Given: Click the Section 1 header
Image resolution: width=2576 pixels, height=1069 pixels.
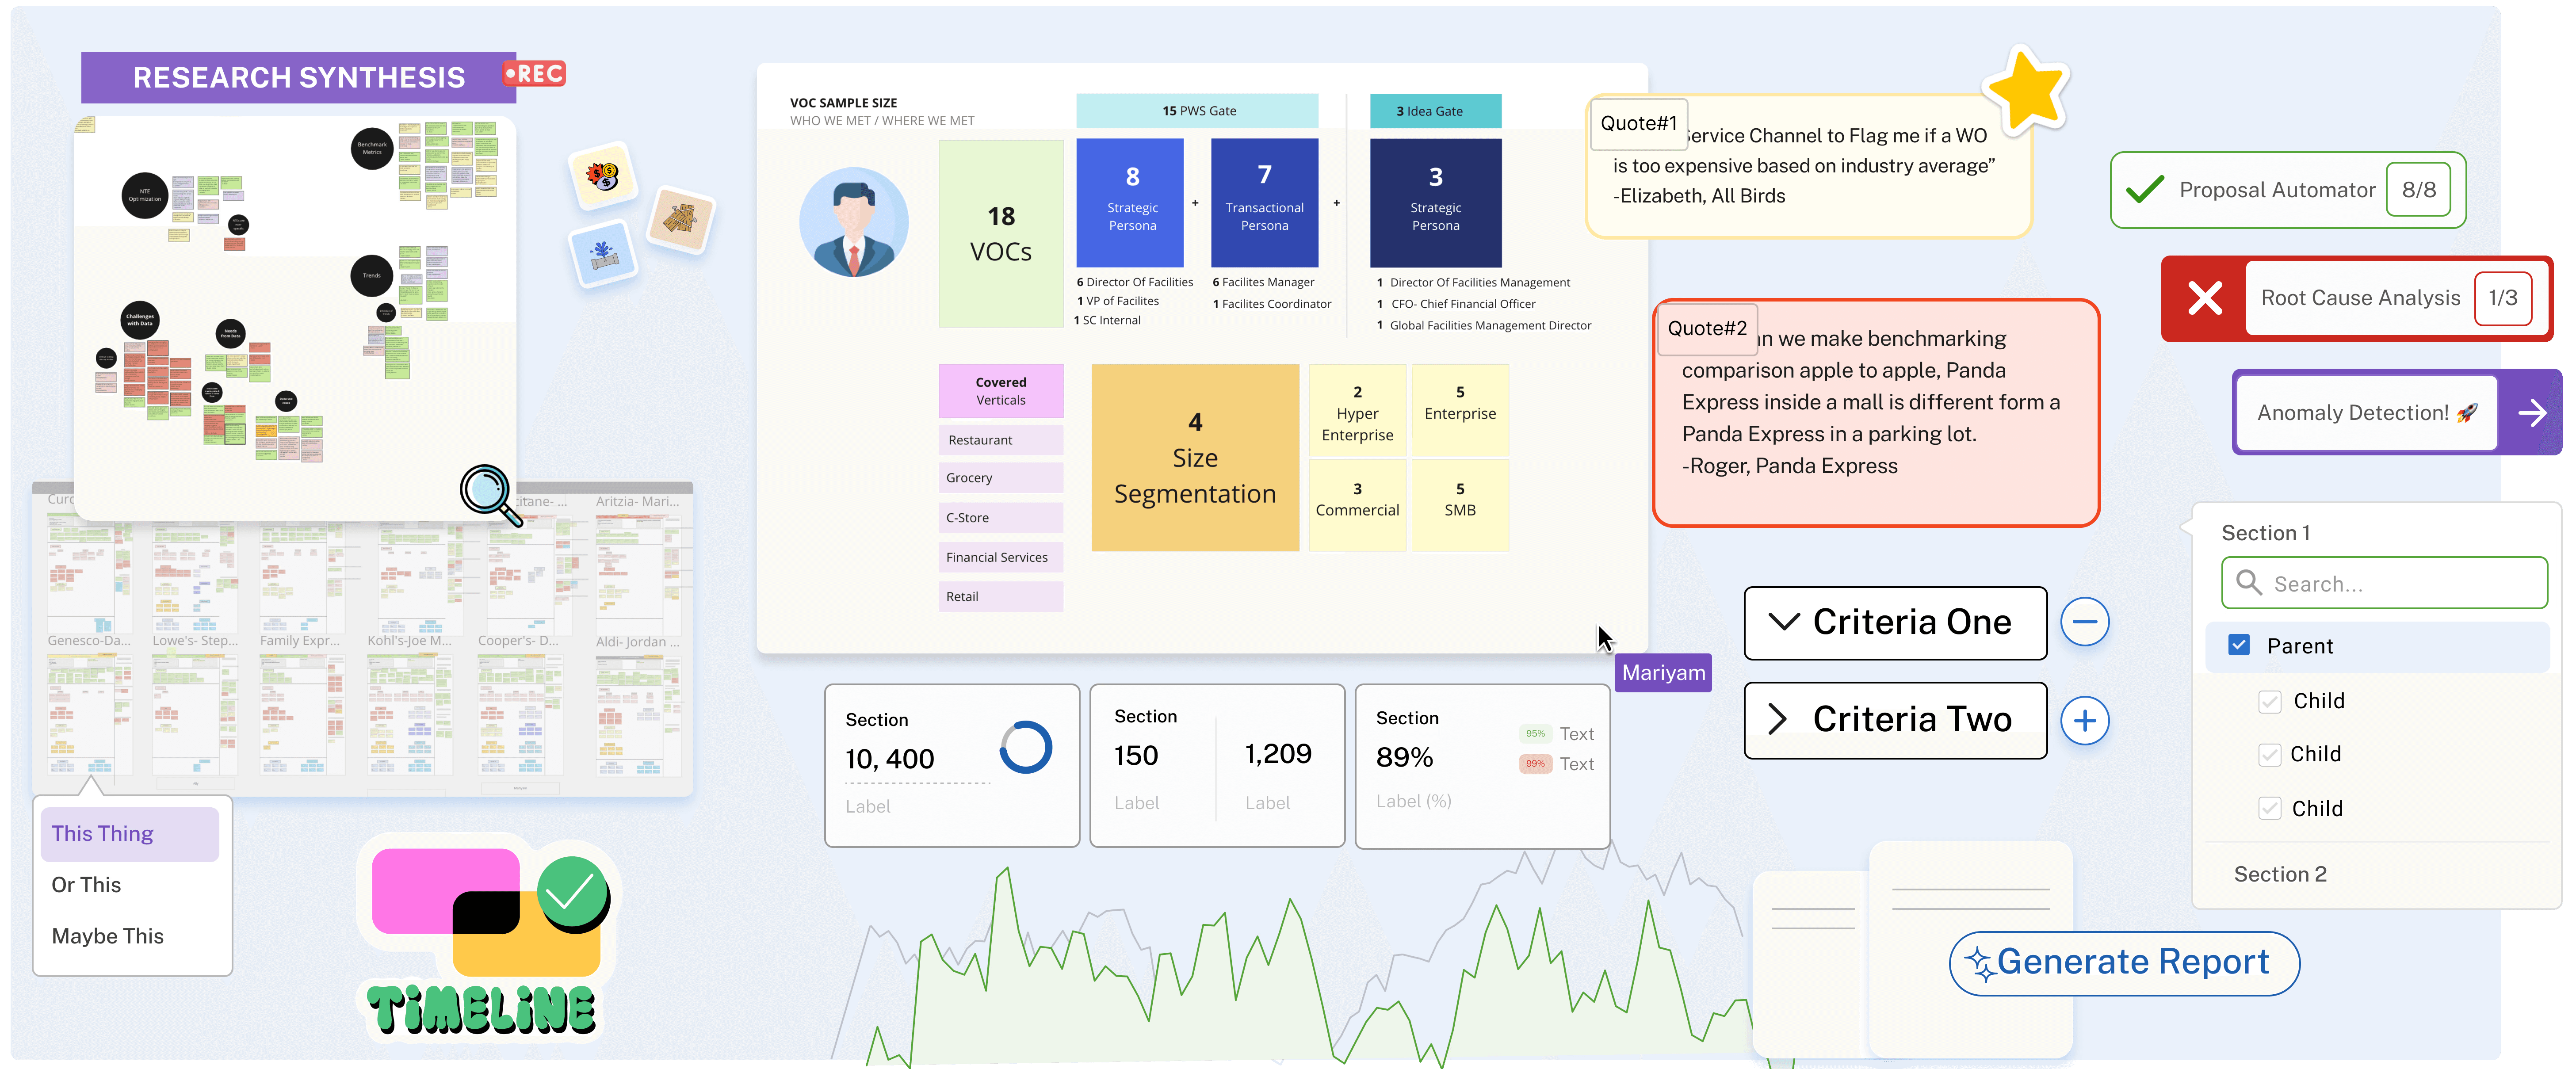Looking at the screenshot, I should [2265, 533].
